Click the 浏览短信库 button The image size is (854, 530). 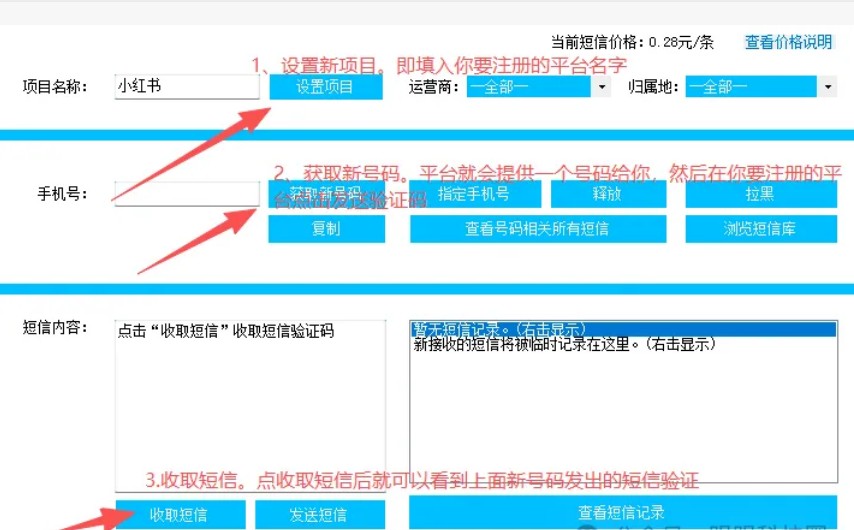pyautogui.click(x=760, y=229)
